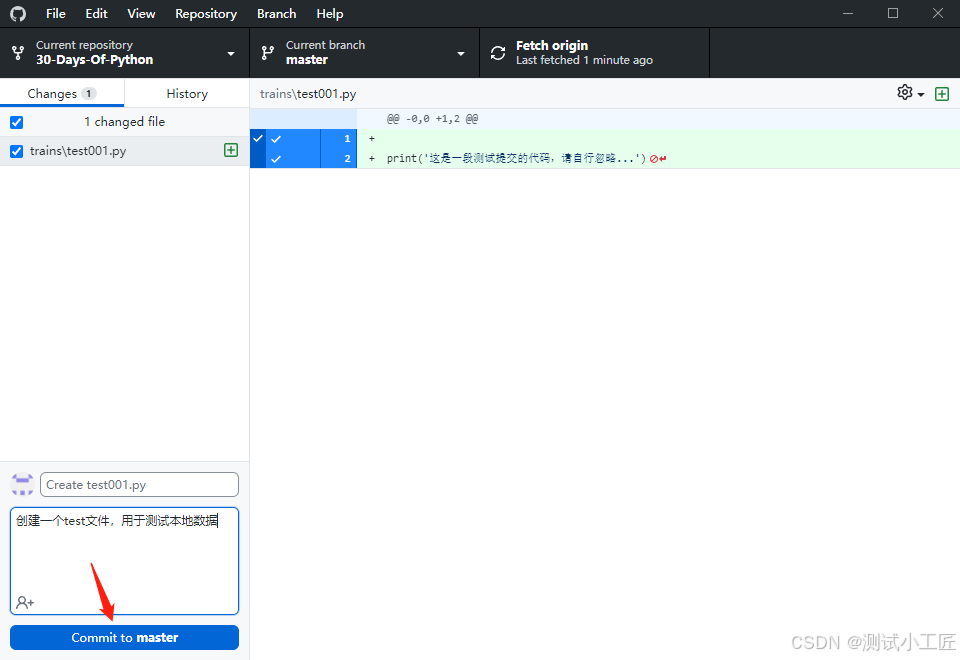Minimize the GitHub Desktop window
Viewport: 960px width, 660px height.
848,13
